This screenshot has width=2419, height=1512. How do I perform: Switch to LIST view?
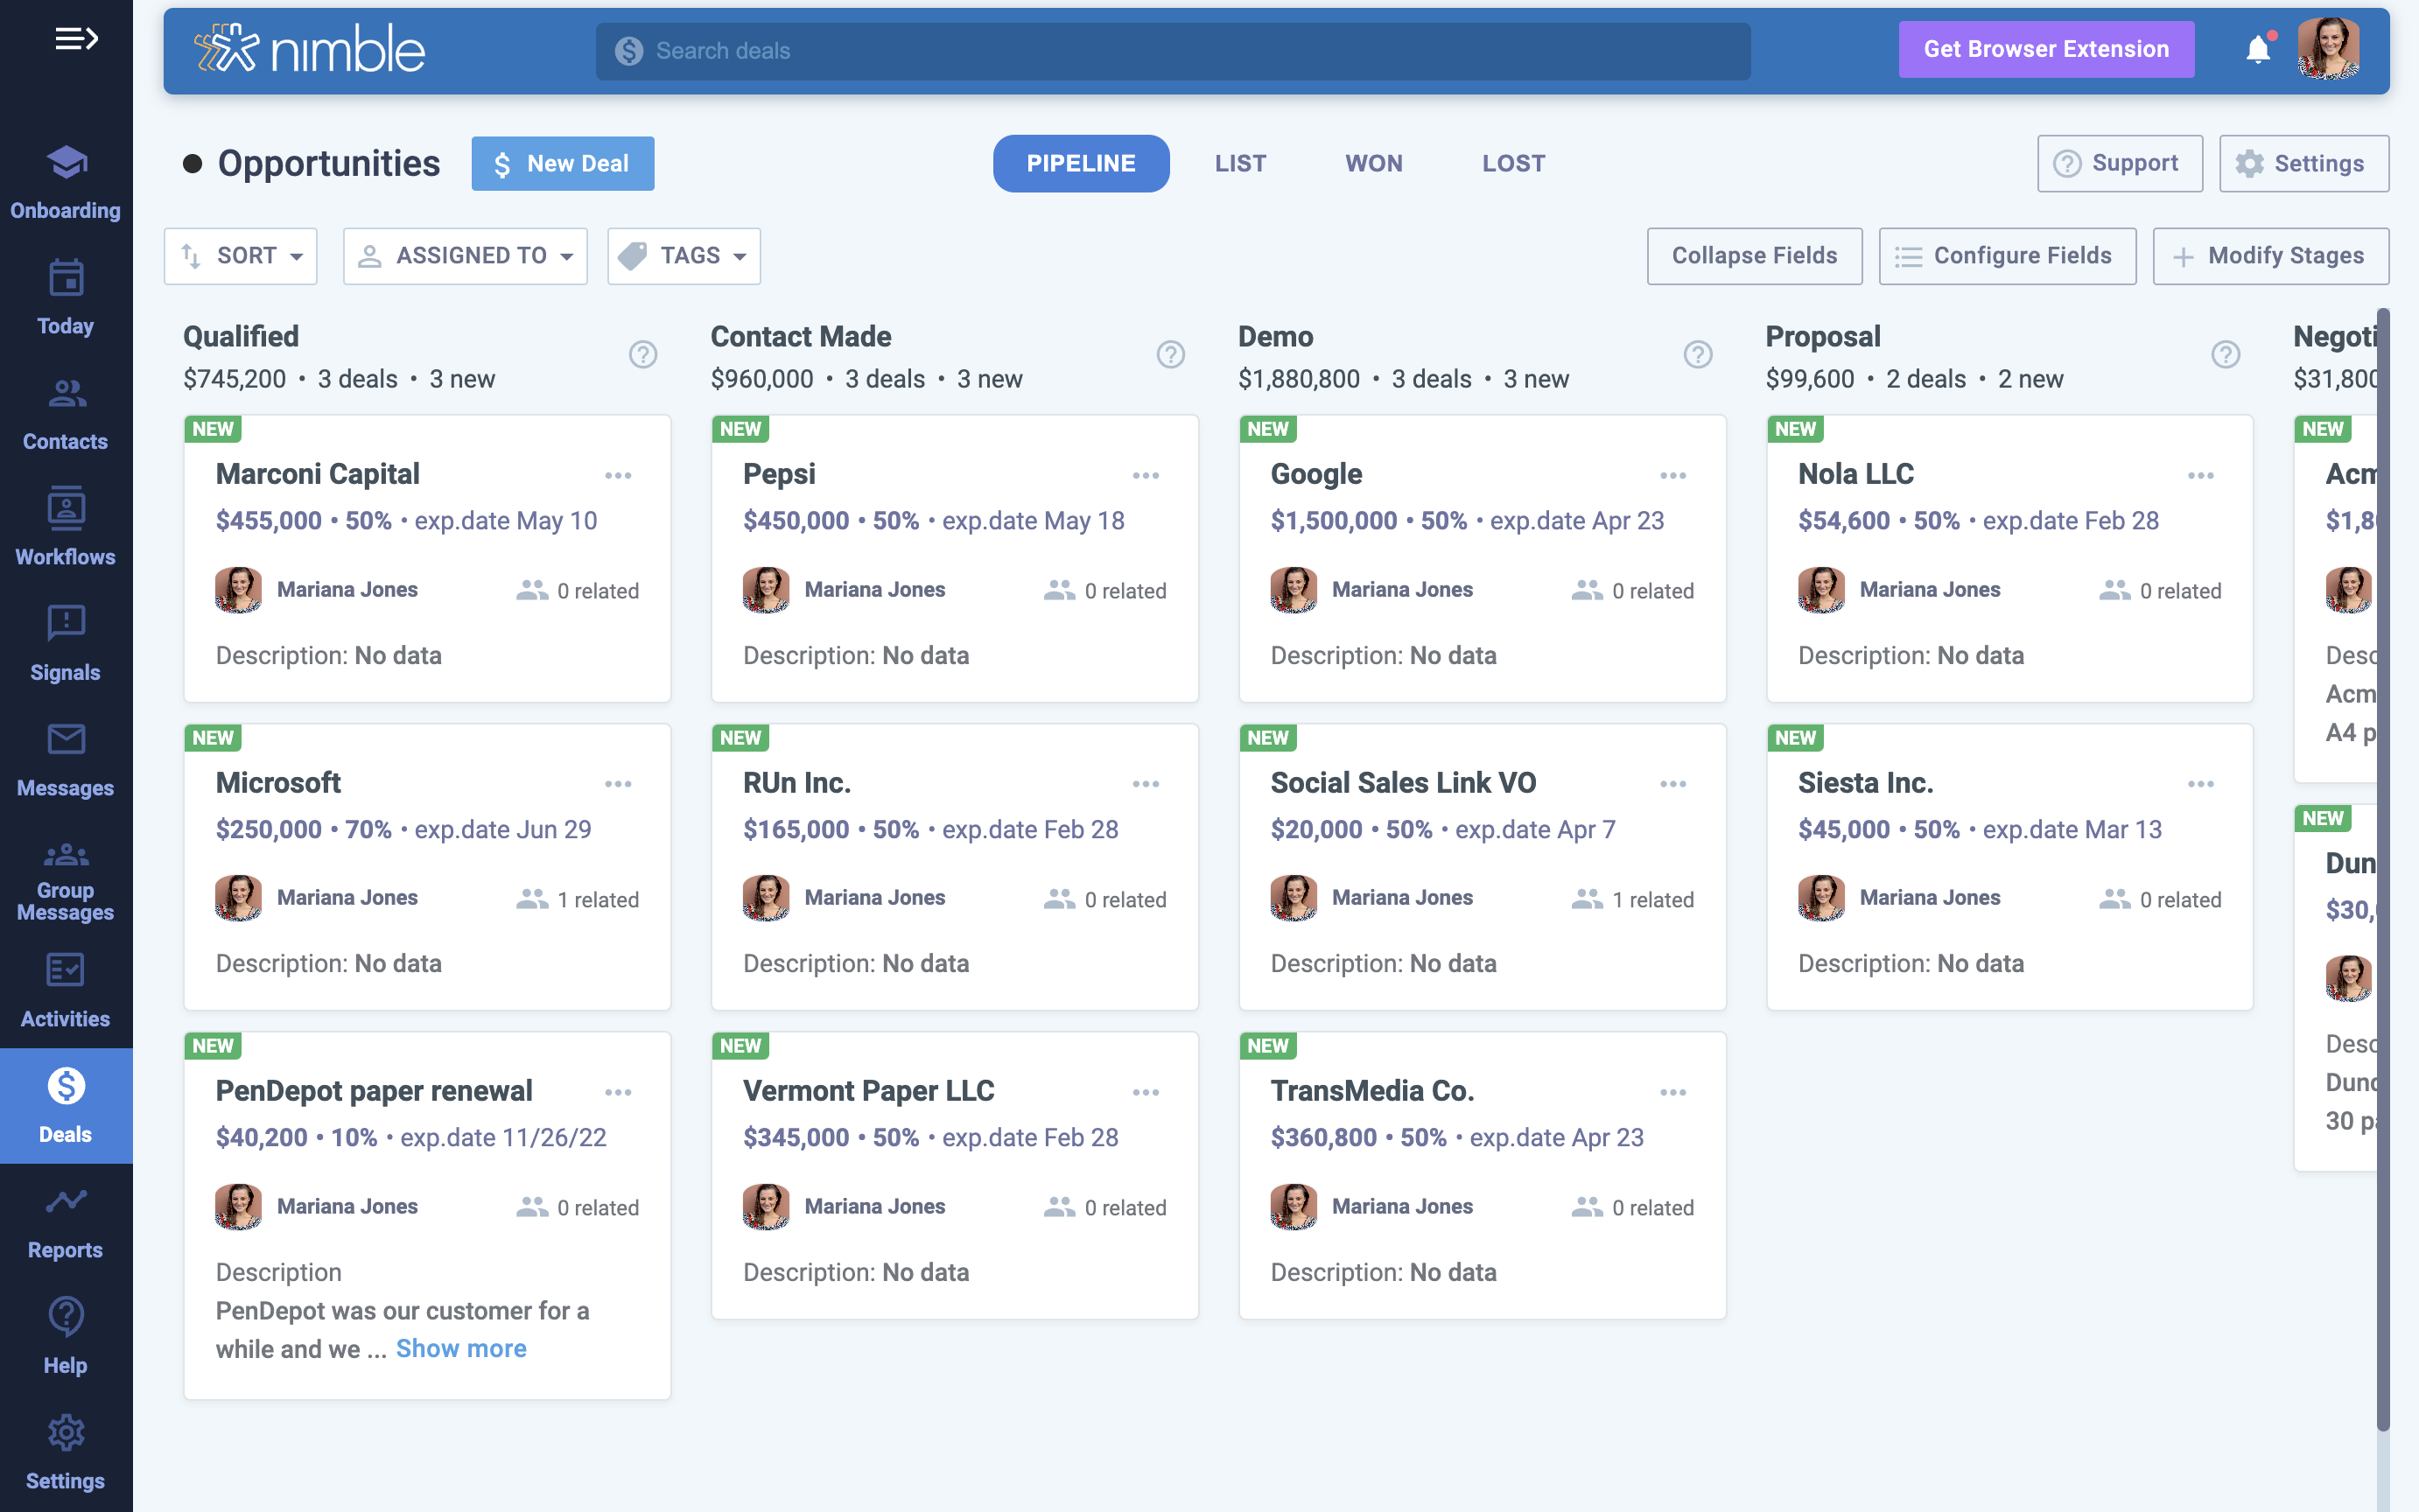[x=1241, y=163]
